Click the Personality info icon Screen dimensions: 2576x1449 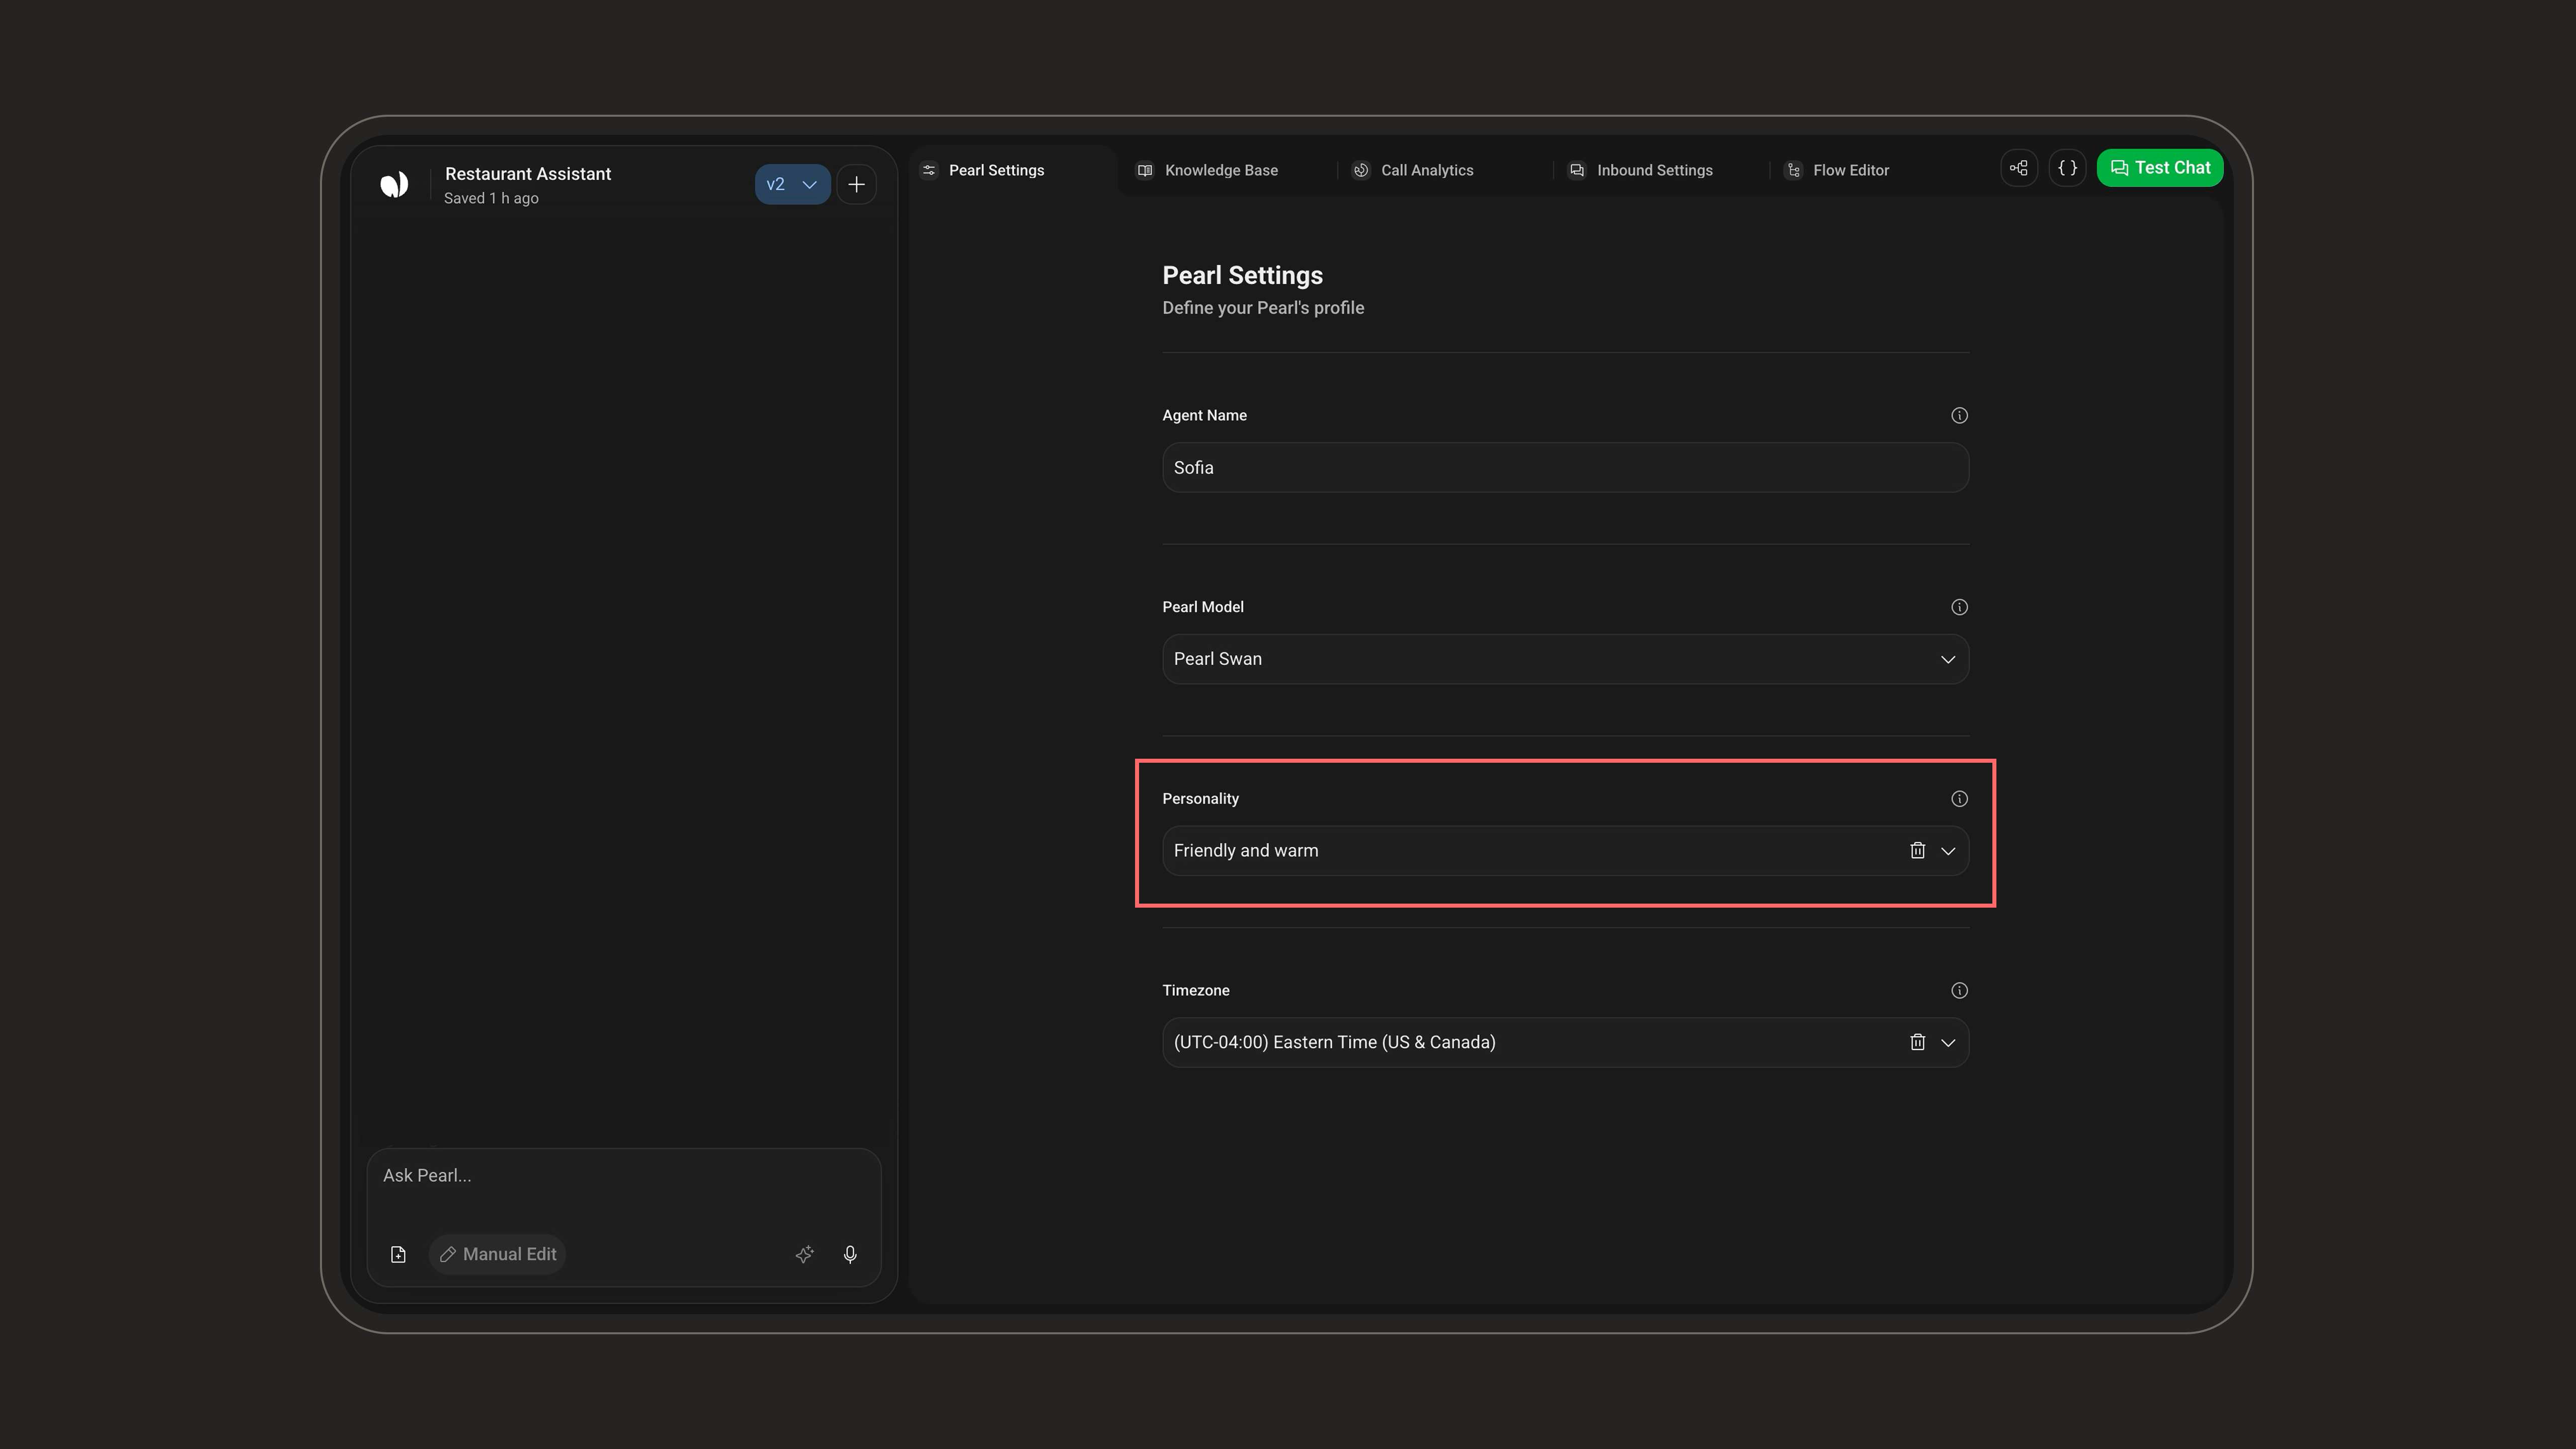pyautogui.click(x=1959, y=798)
